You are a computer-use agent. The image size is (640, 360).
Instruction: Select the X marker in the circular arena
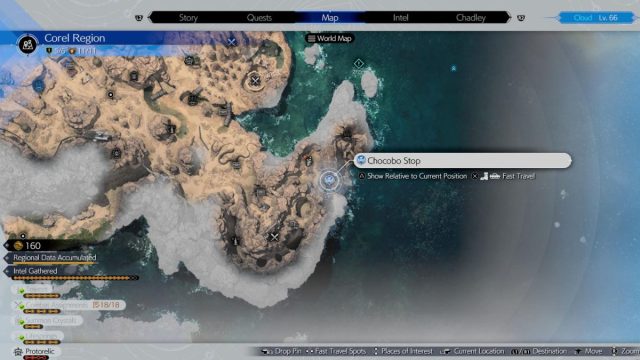click(255, 80)
